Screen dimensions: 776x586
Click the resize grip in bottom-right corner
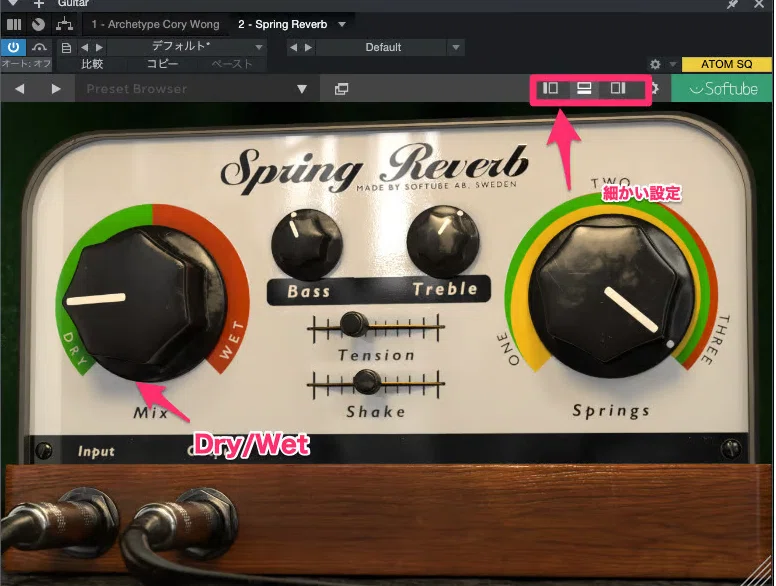[758, 573]
